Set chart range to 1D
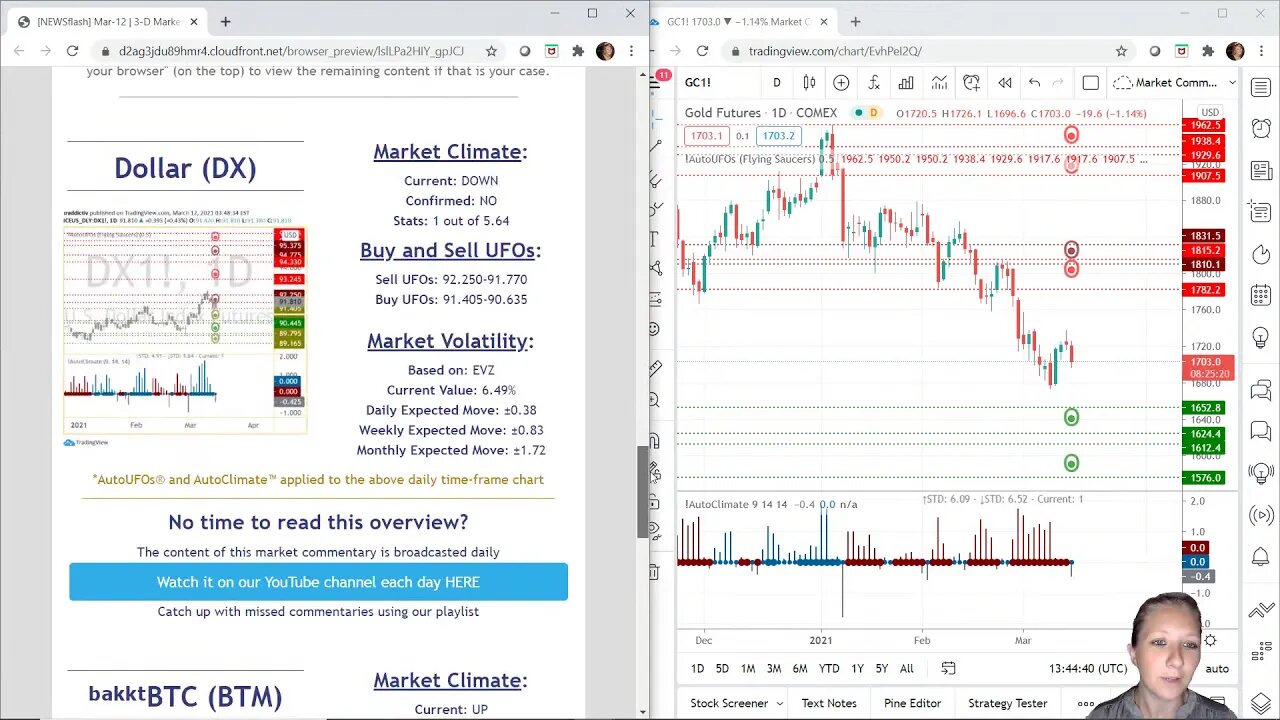The height and width of the screenshot is (720, 1280). coord(697,668)
